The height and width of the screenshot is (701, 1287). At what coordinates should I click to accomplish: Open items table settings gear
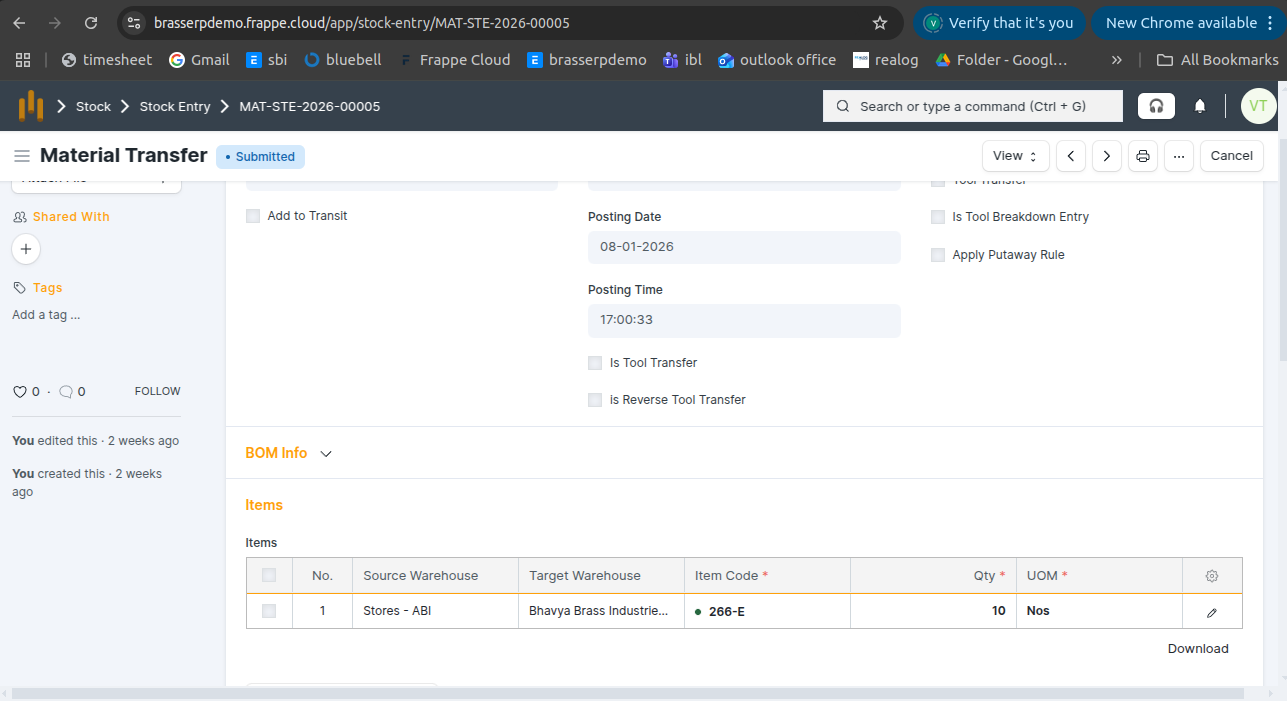point(1212,576)
